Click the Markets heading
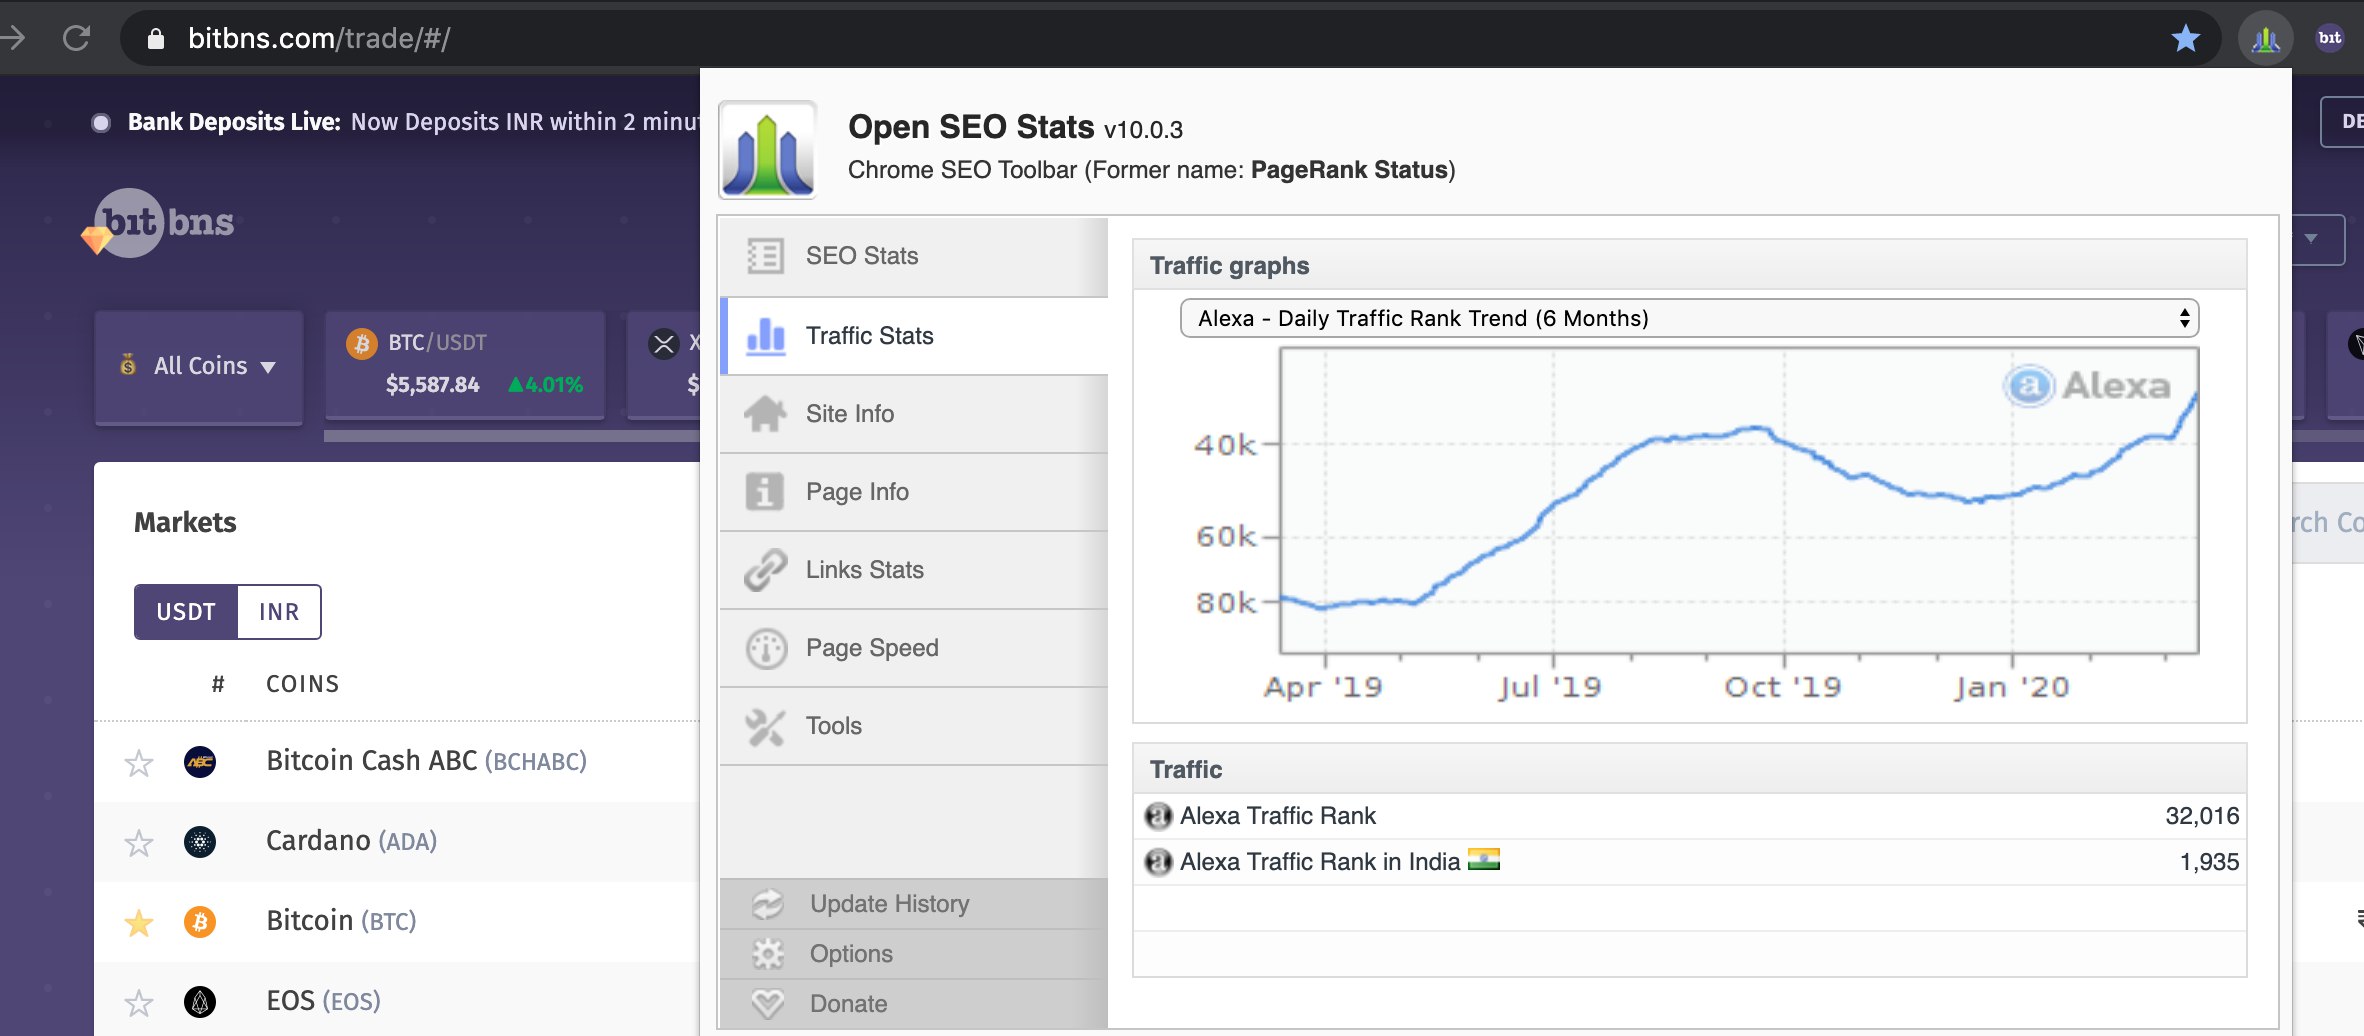Image resolution: width=2364 pixels, height=1036 pixels. coord(185,523)
